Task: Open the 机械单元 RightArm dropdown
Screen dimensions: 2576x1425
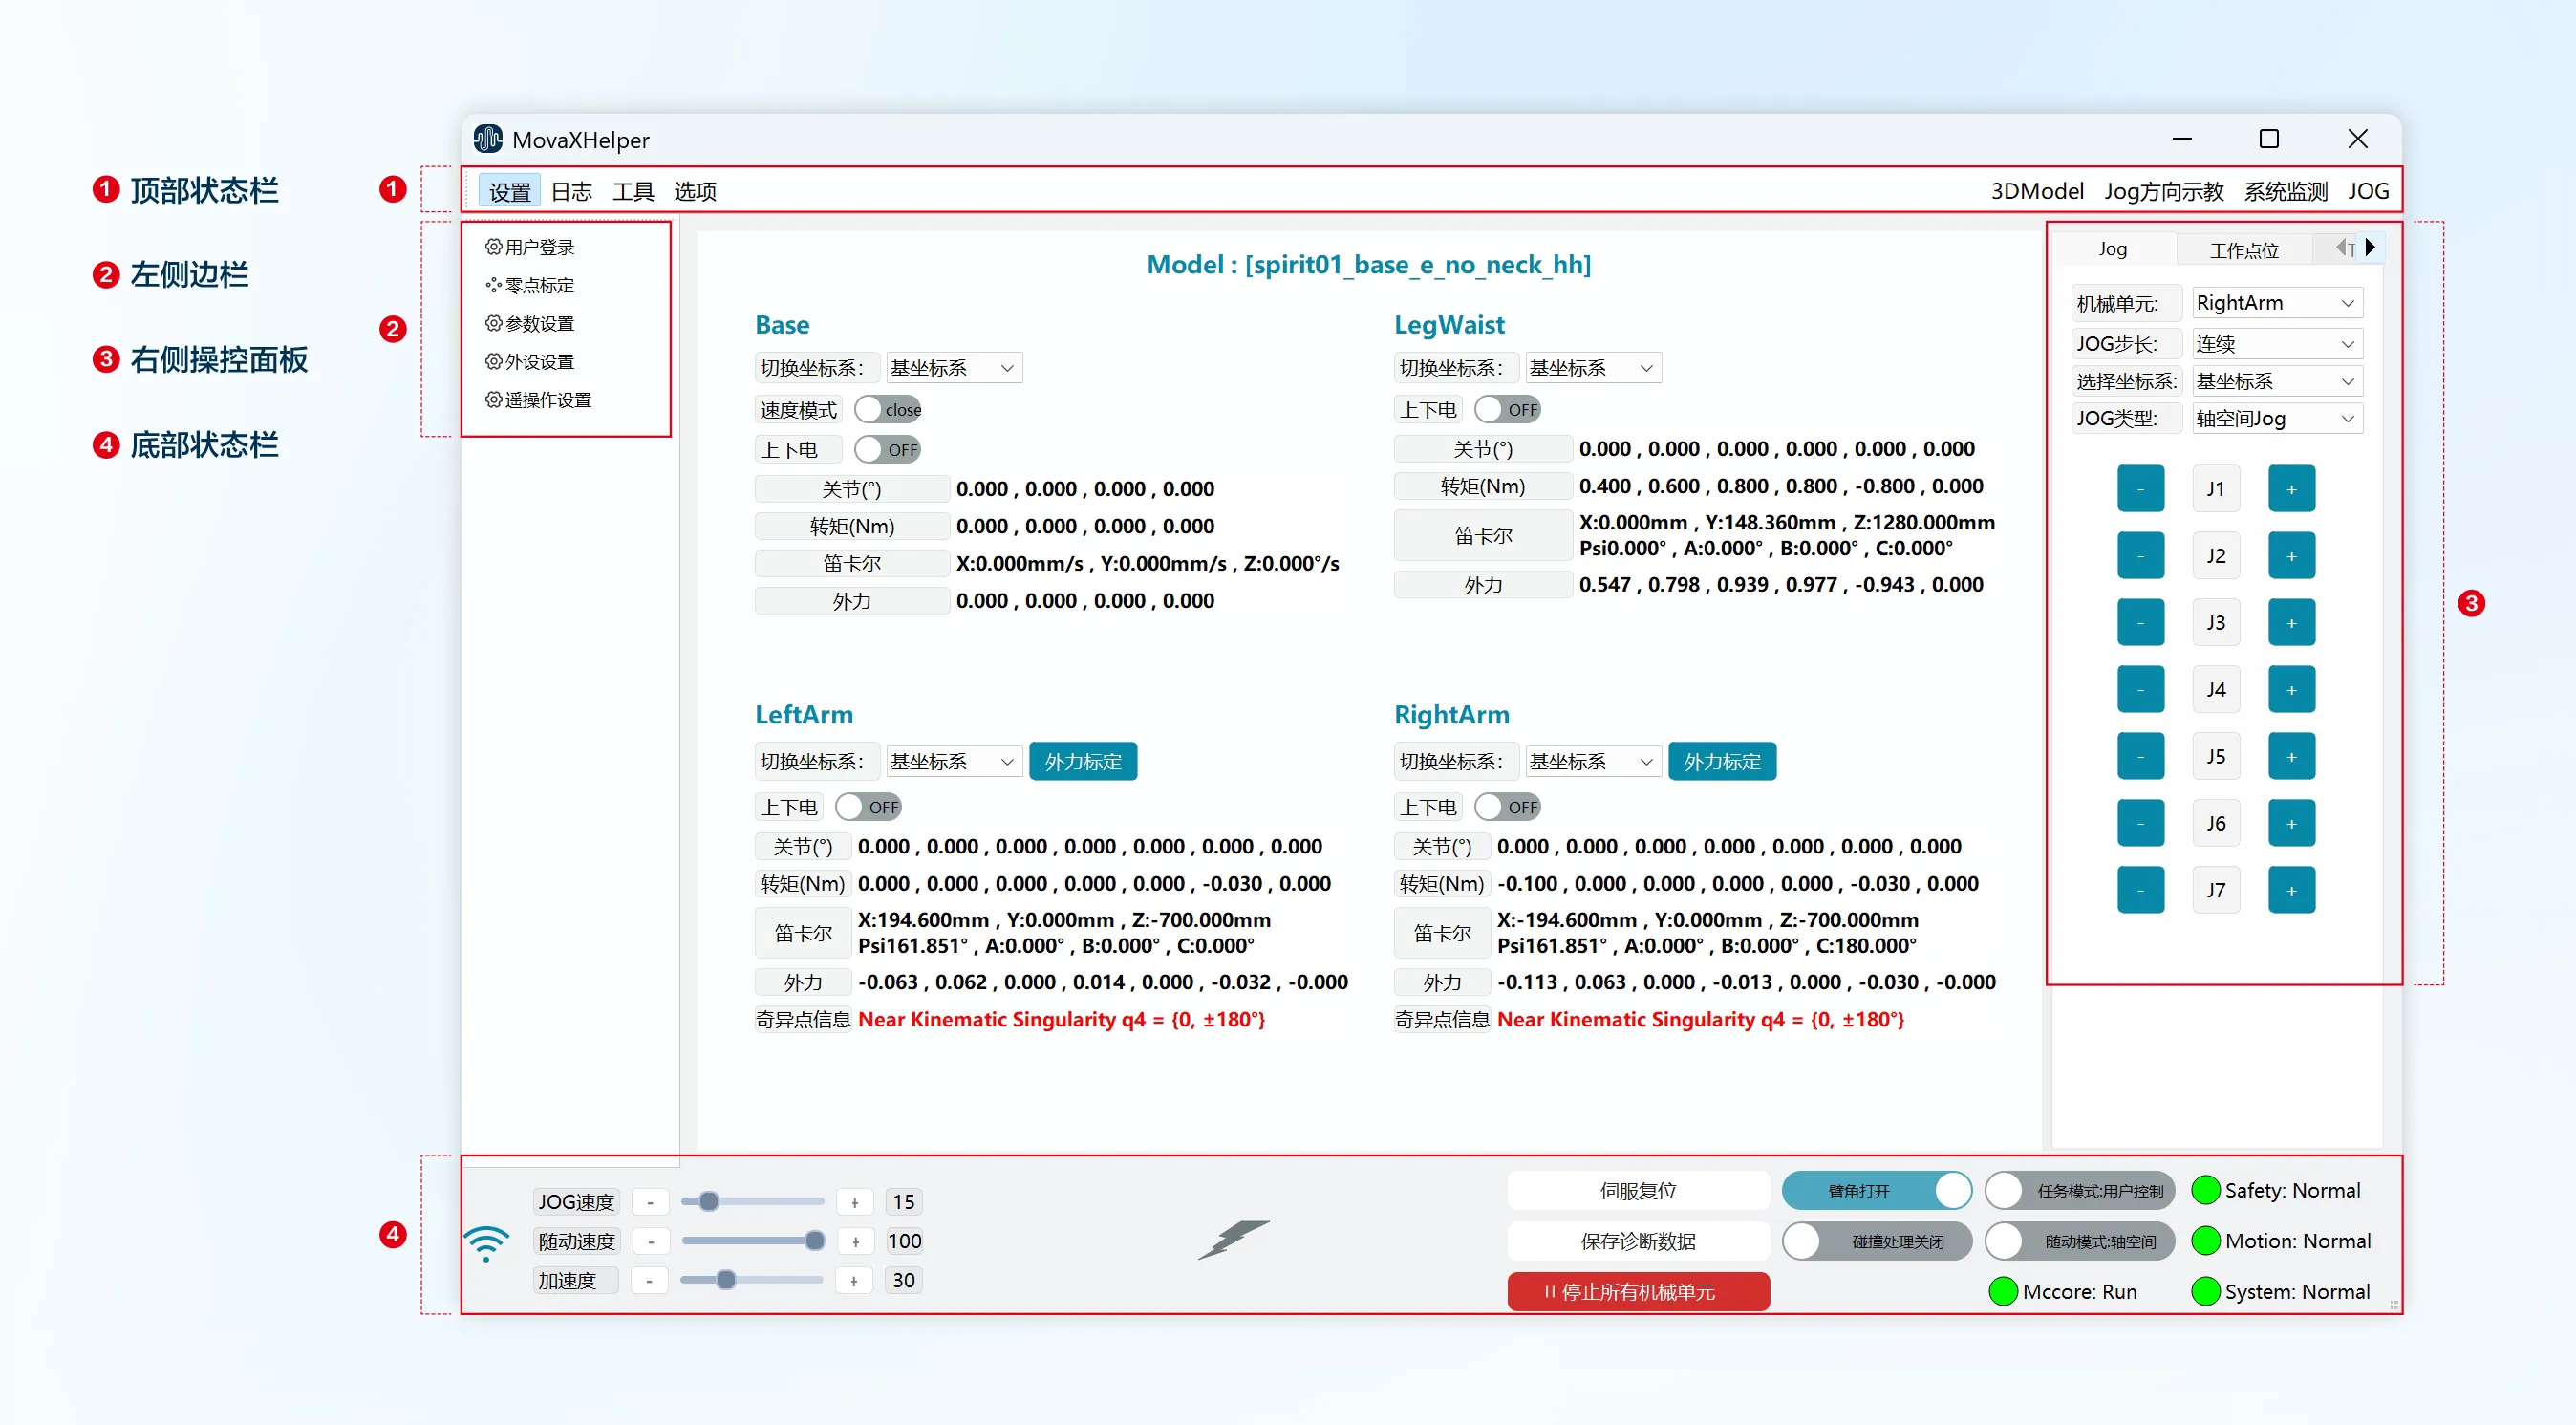Action: (x=2277, y=303)
